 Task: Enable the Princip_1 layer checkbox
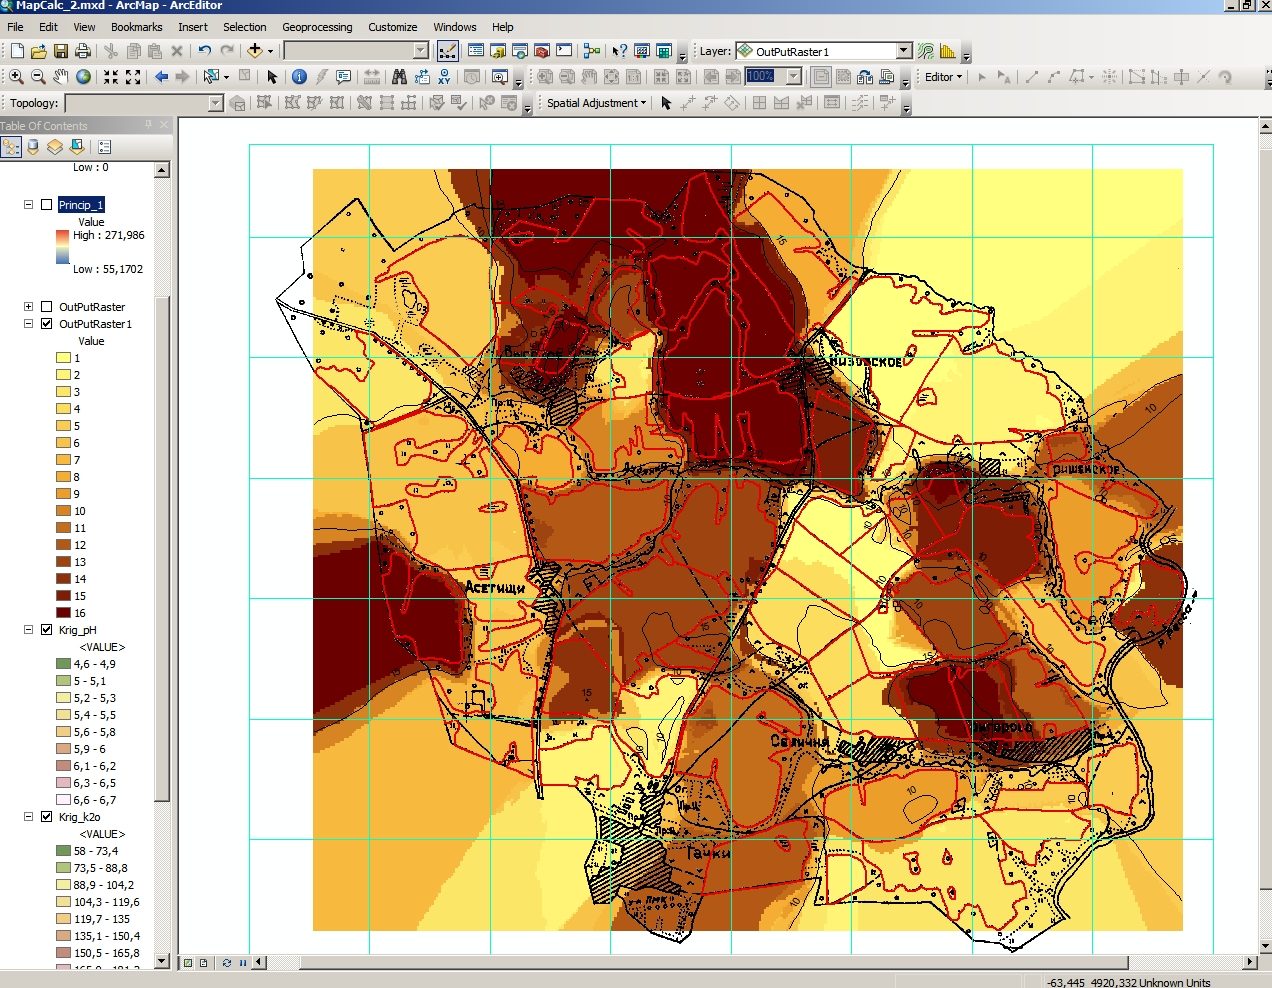click(46, 205)
